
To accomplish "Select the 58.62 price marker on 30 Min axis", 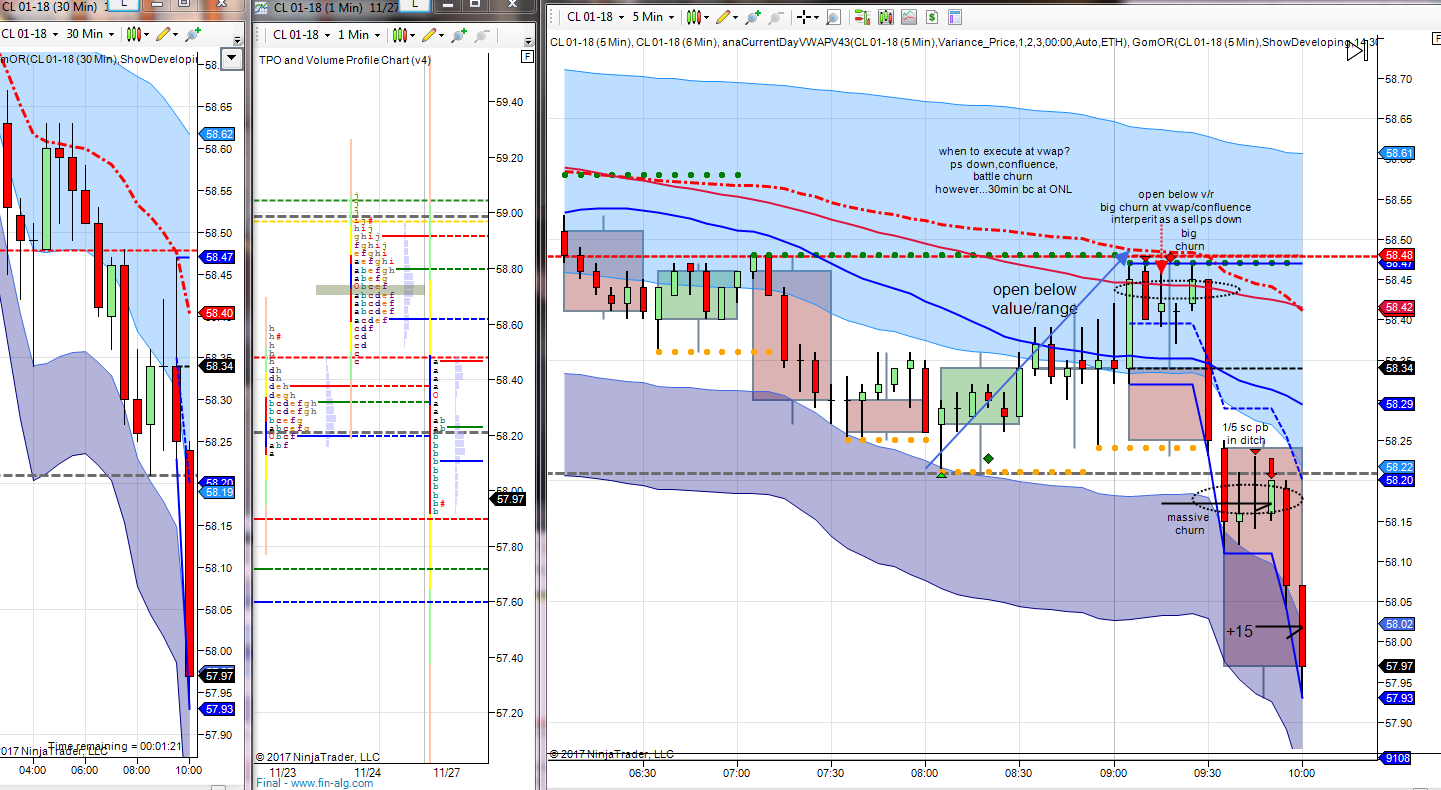I will point(219,133).
